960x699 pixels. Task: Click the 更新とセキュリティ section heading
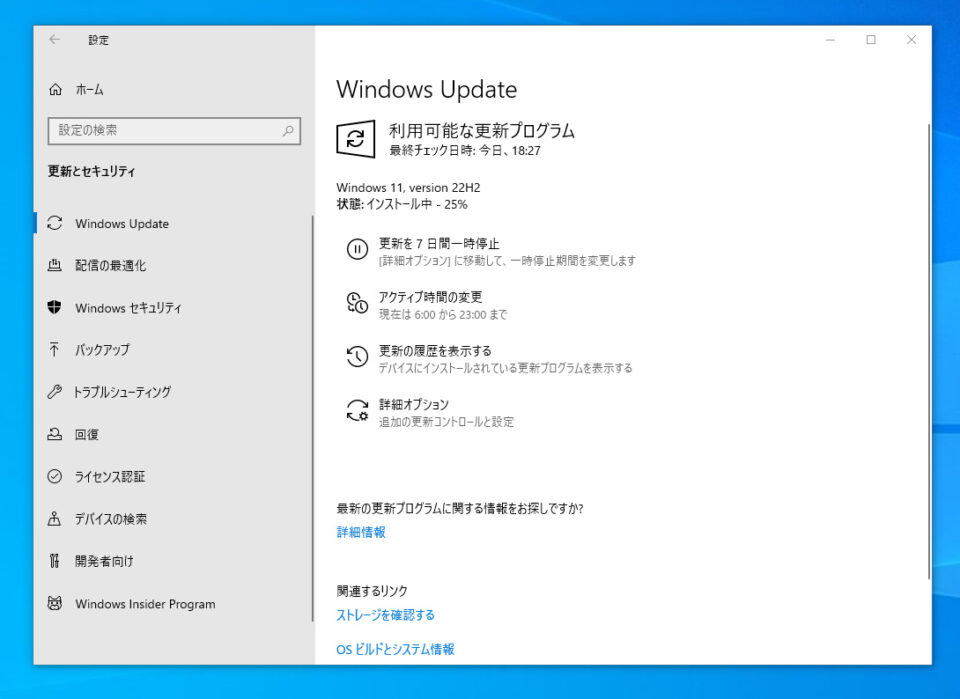92,171
